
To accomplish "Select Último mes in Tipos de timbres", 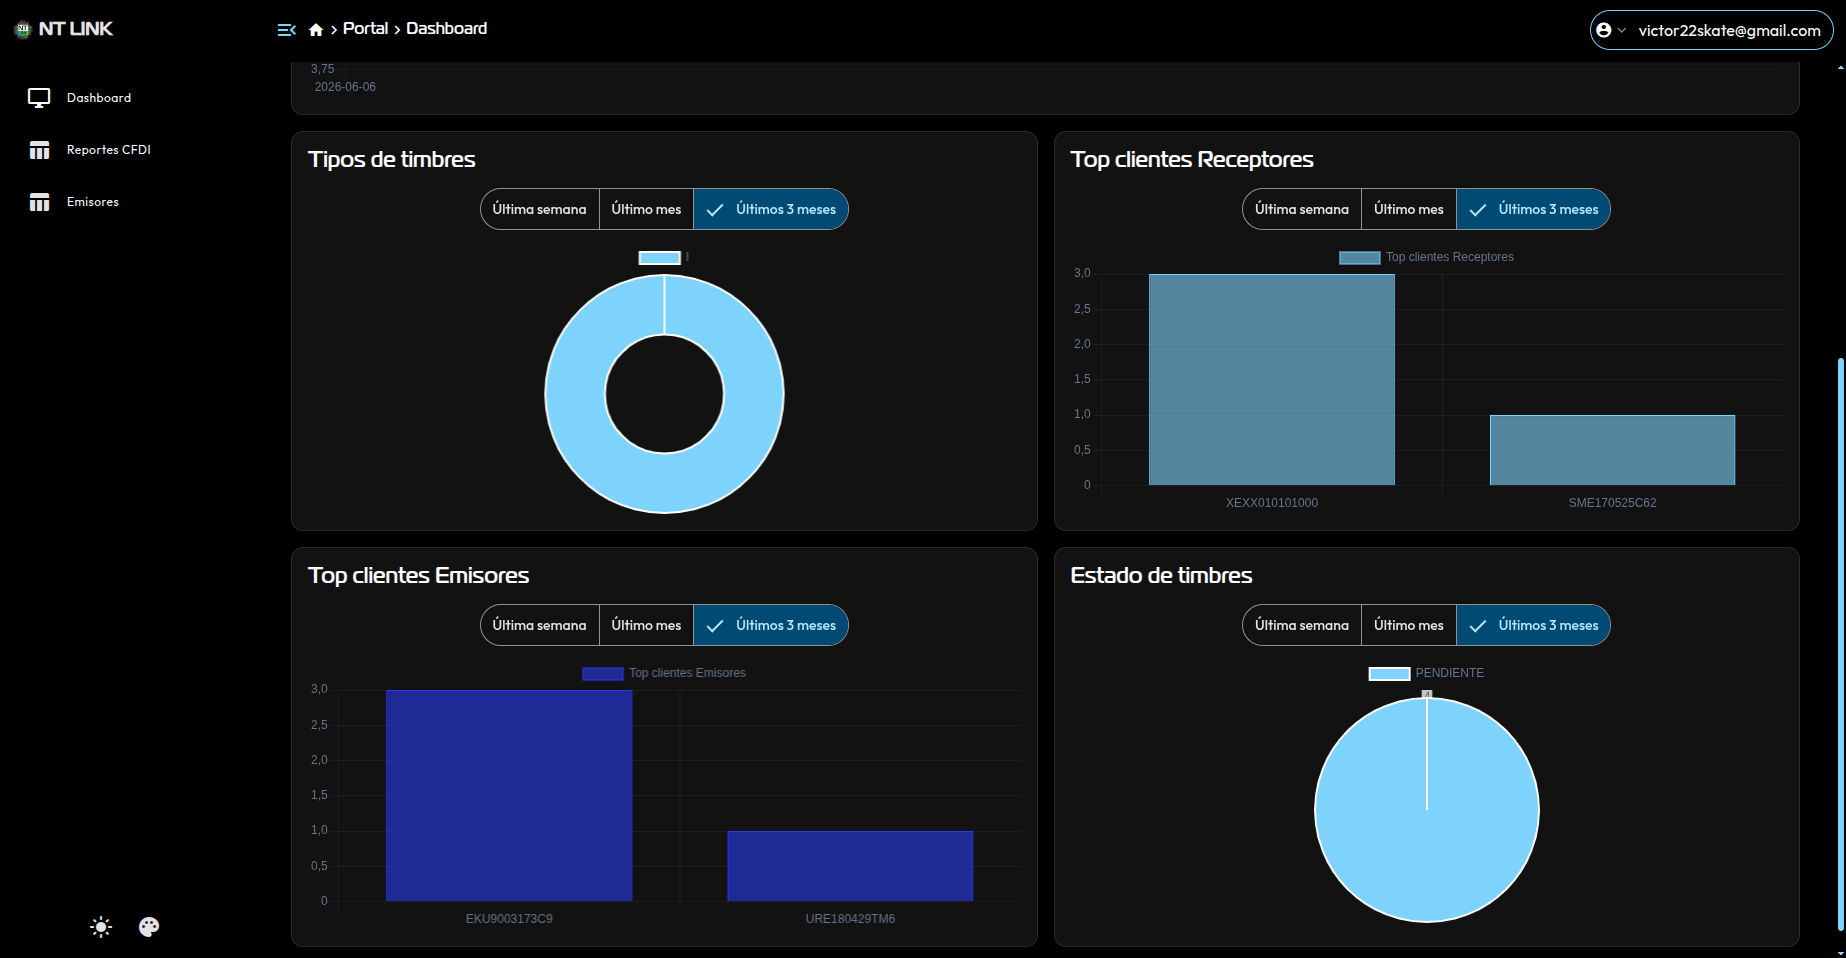I will 646,209.
